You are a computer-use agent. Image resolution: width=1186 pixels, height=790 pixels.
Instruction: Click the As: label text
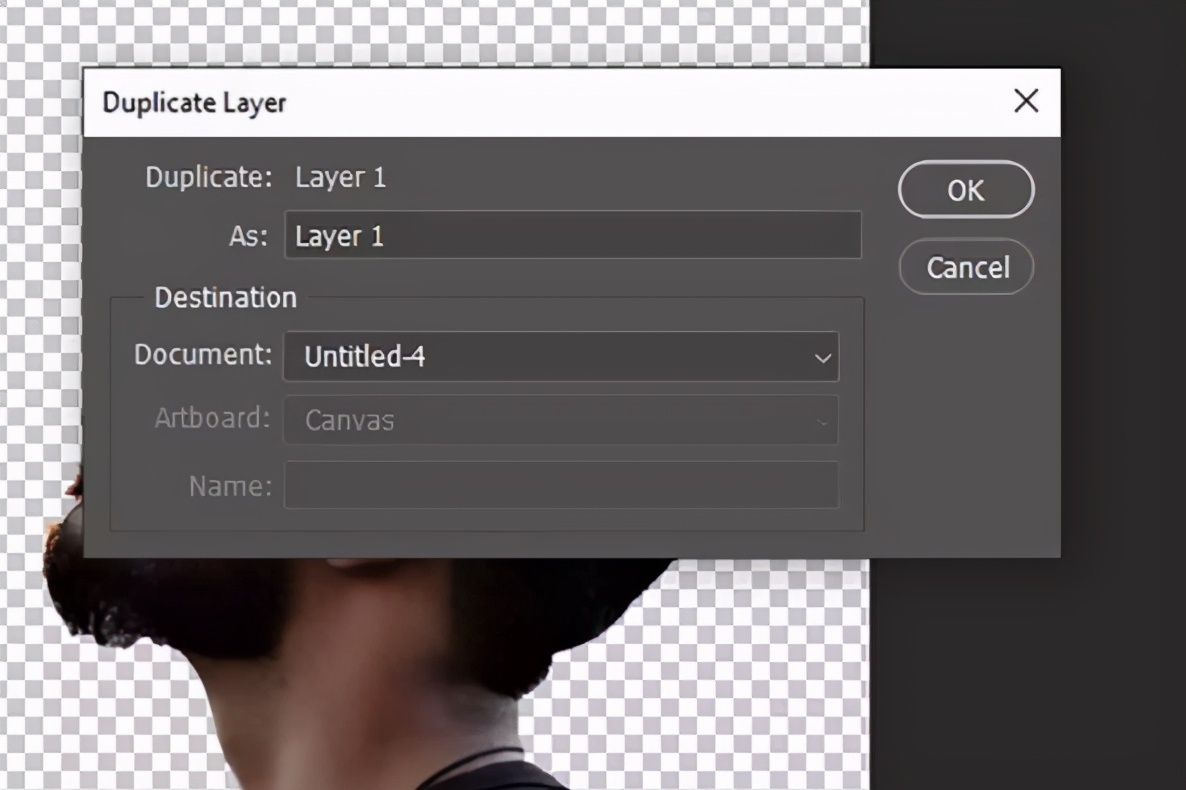tap(248, 236)
